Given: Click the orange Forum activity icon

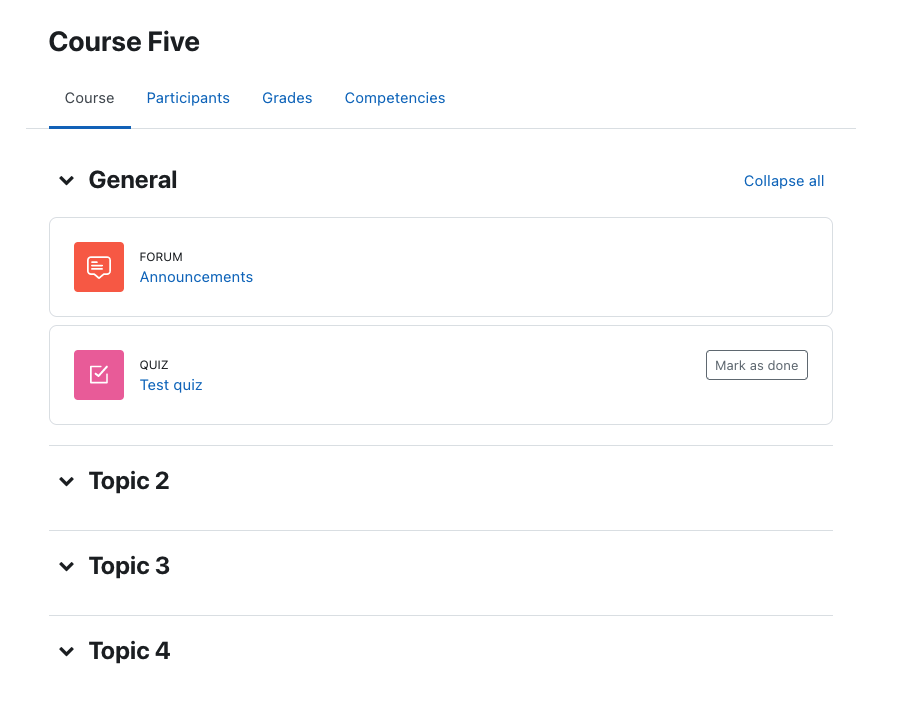Looking at the screenshot, I should [99, 267].
